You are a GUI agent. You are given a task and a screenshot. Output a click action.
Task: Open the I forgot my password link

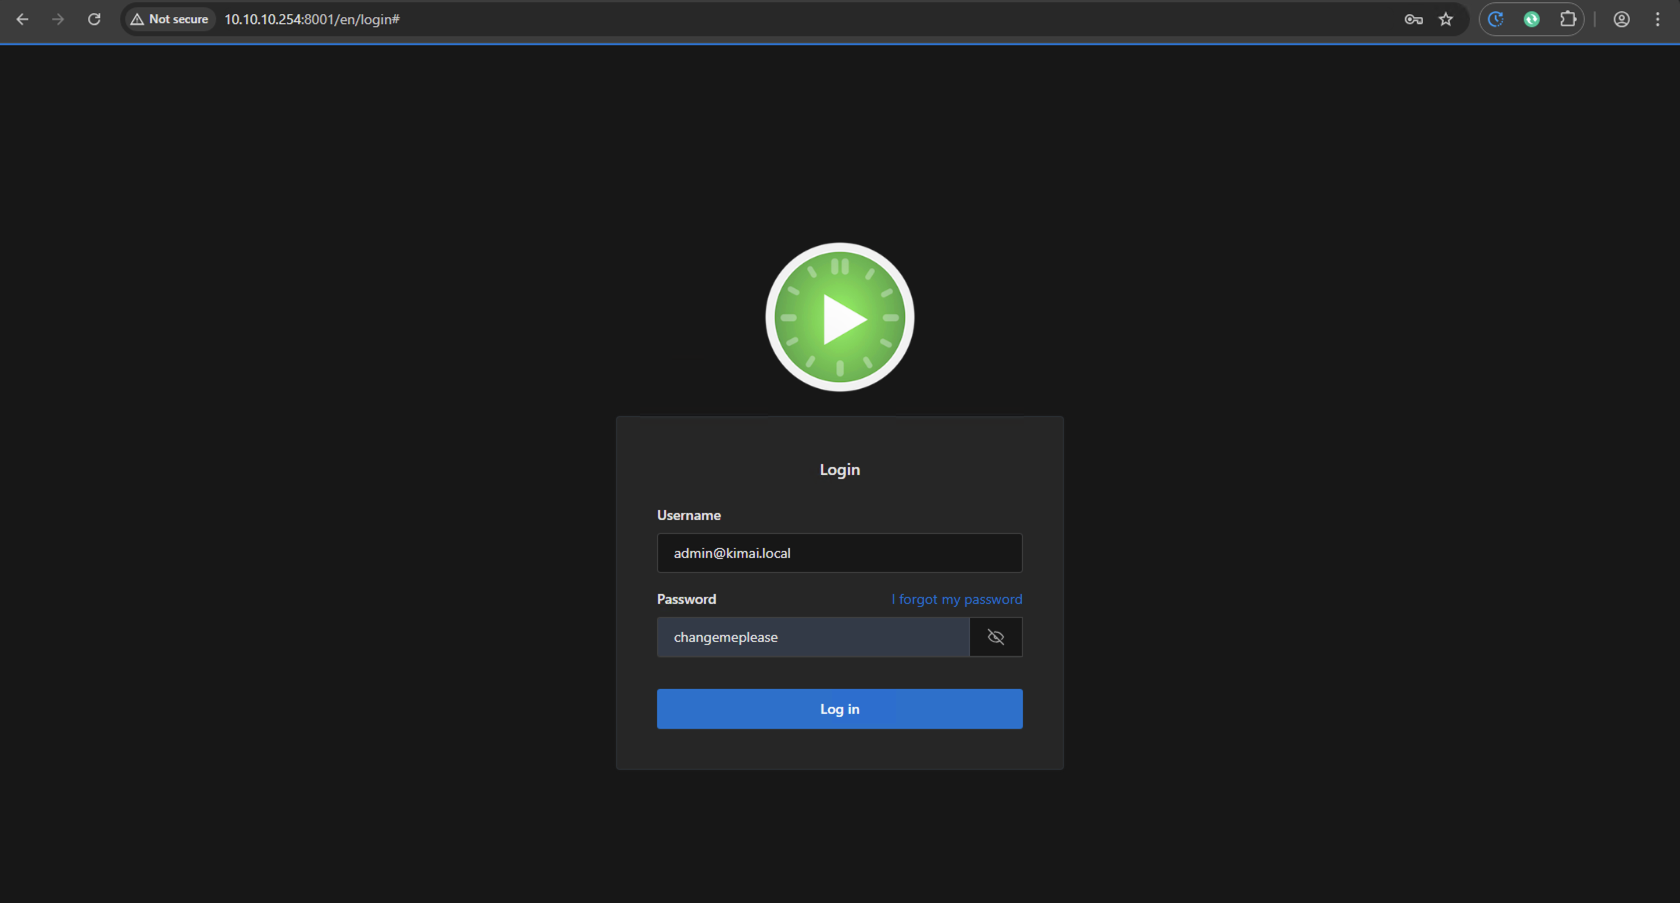click(x=957, y=599)
